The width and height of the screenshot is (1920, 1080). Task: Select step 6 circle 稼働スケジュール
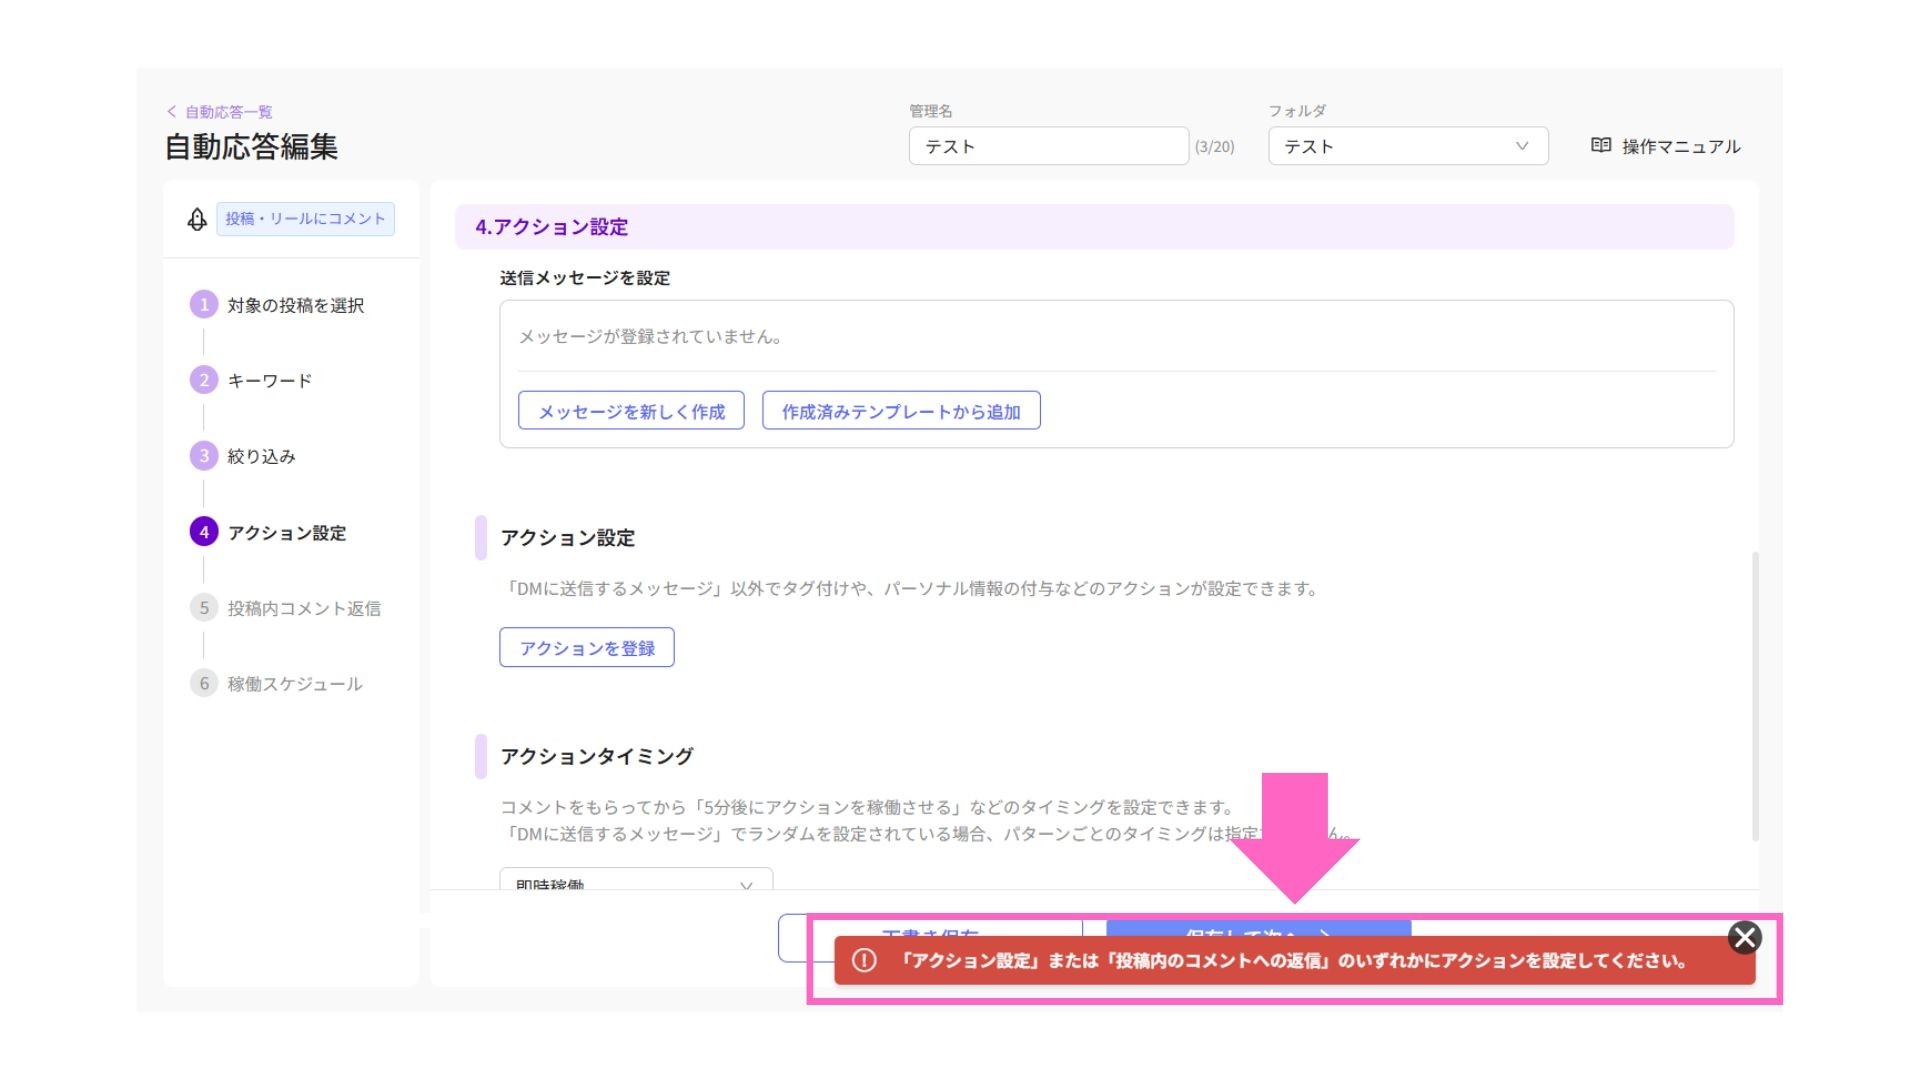(x=204, y=684)
